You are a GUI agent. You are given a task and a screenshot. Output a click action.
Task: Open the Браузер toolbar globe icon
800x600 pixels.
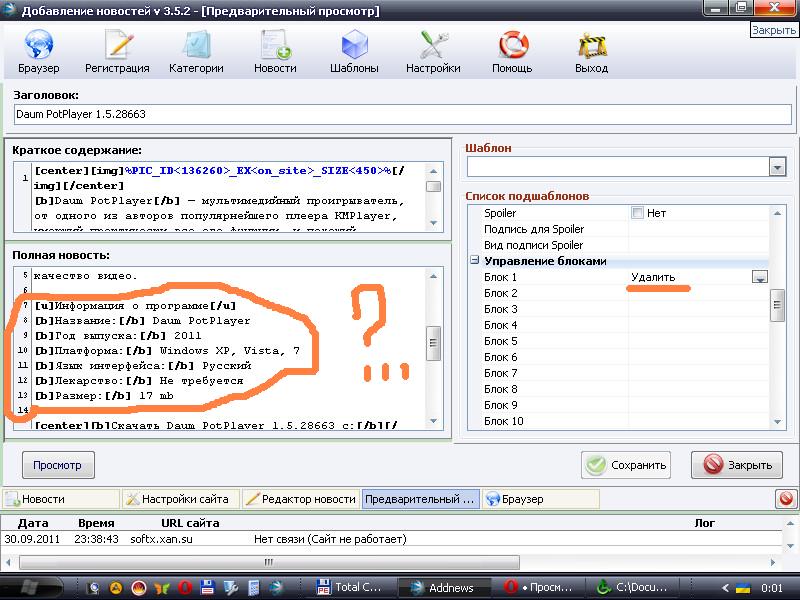point(38,45)
